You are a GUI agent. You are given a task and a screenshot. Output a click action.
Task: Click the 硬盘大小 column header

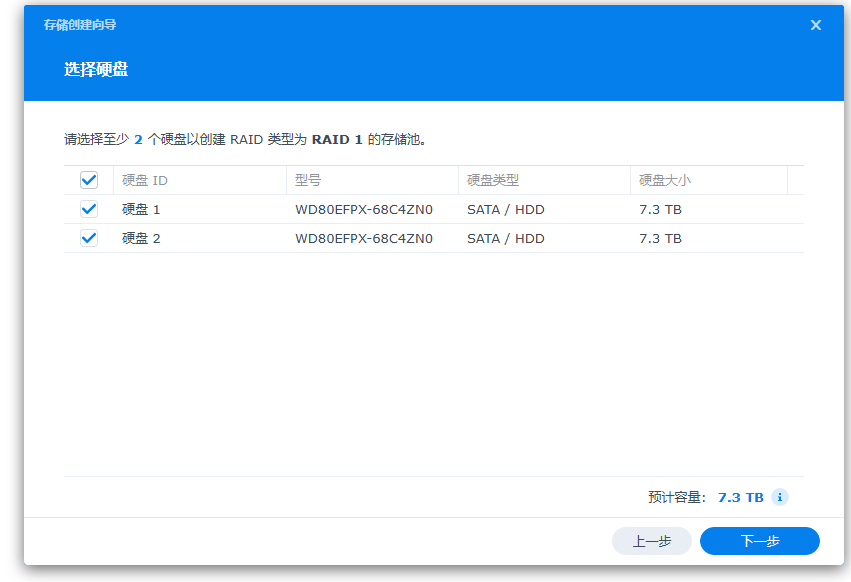click(665, 181)
